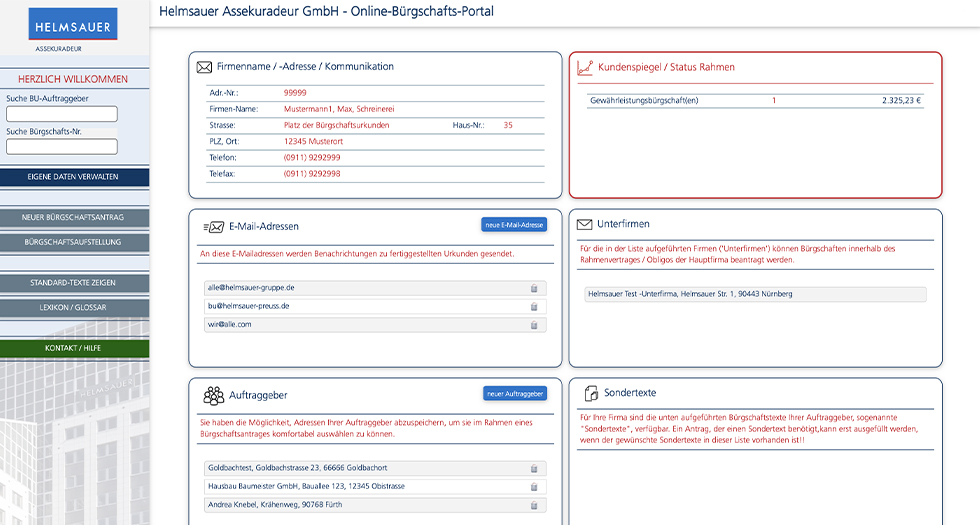Viewport: 980px width, 525px height.
Task: Delete the wir@alle.com email via trash icon
Action: point(534,325)
